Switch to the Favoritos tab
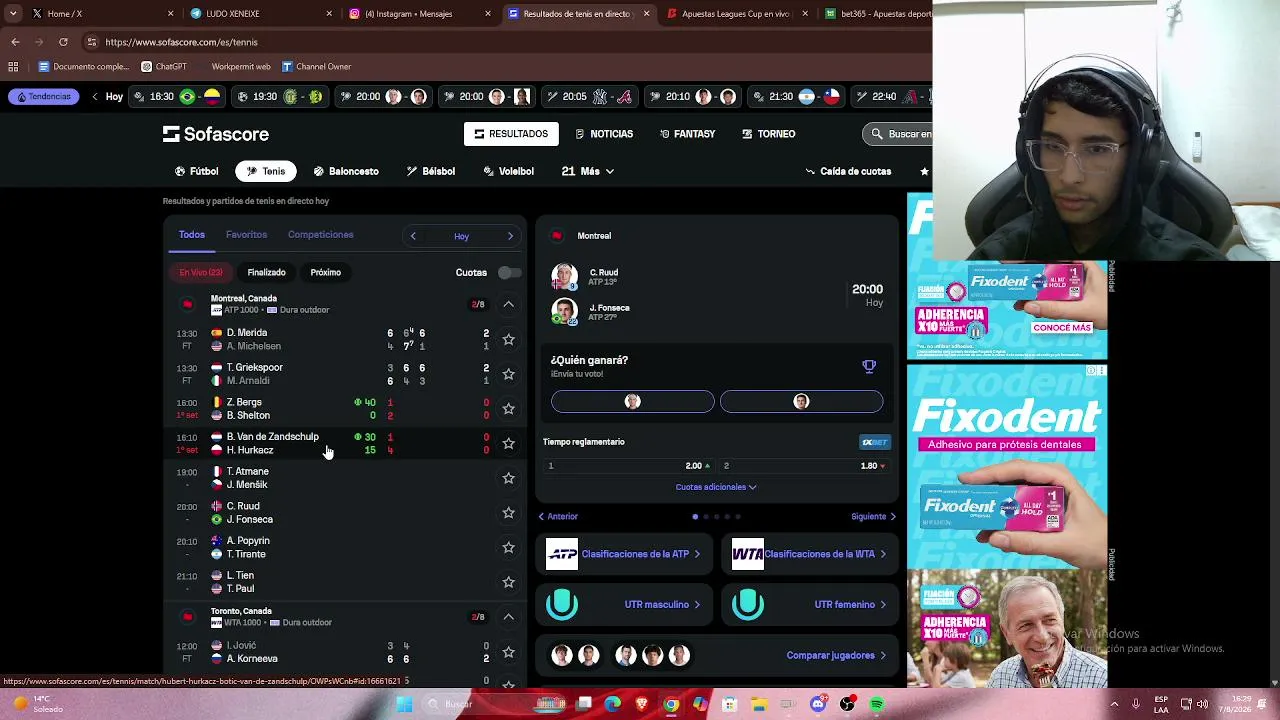Viewport: 1280px width, 720px height. coord(246,235)
